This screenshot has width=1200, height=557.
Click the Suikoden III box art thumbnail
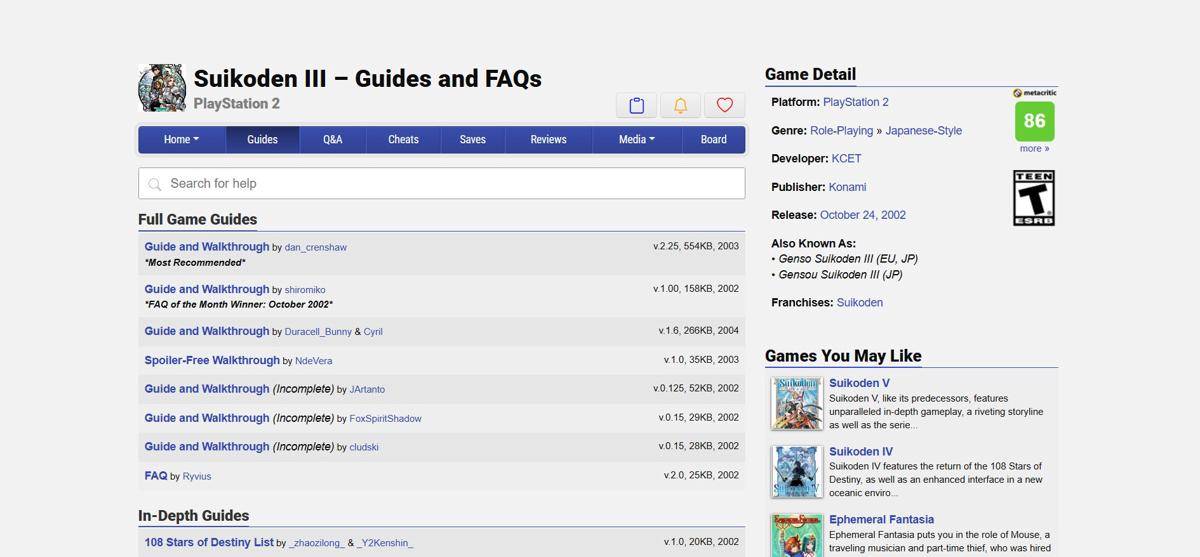162,88
